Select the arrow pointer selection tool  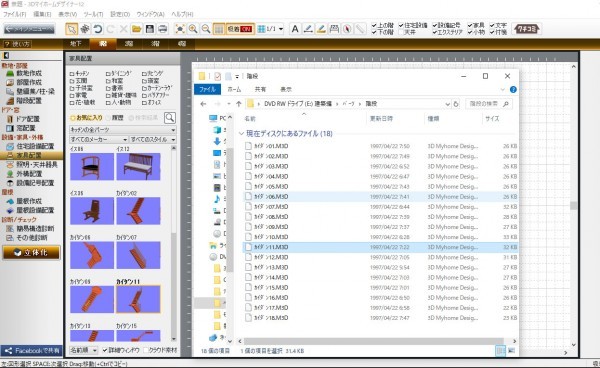click(72, 29)
